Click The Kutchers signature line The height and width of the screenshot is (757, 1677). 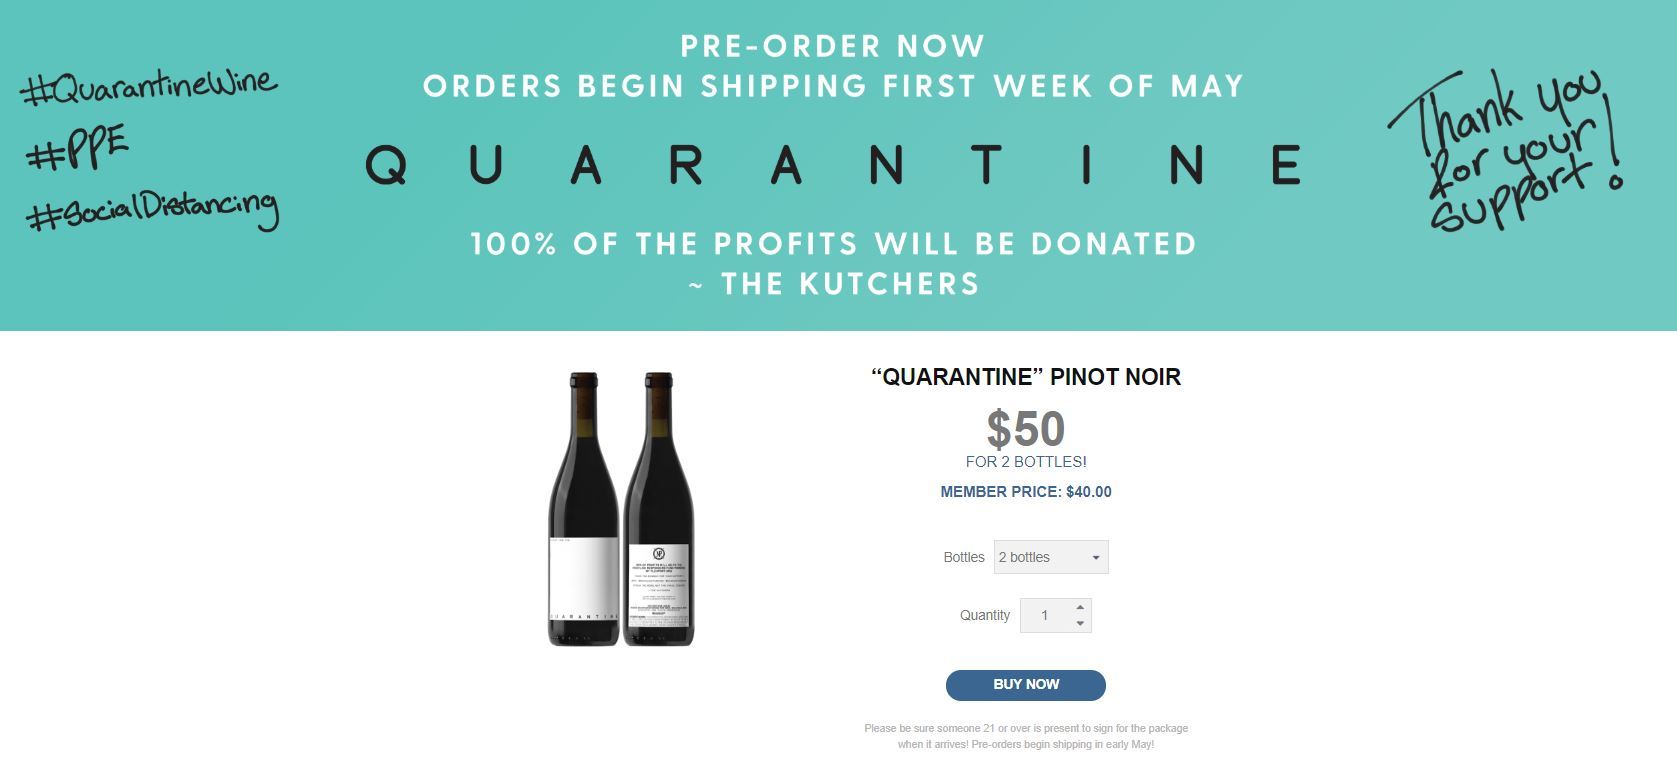(x=835, y=284)
